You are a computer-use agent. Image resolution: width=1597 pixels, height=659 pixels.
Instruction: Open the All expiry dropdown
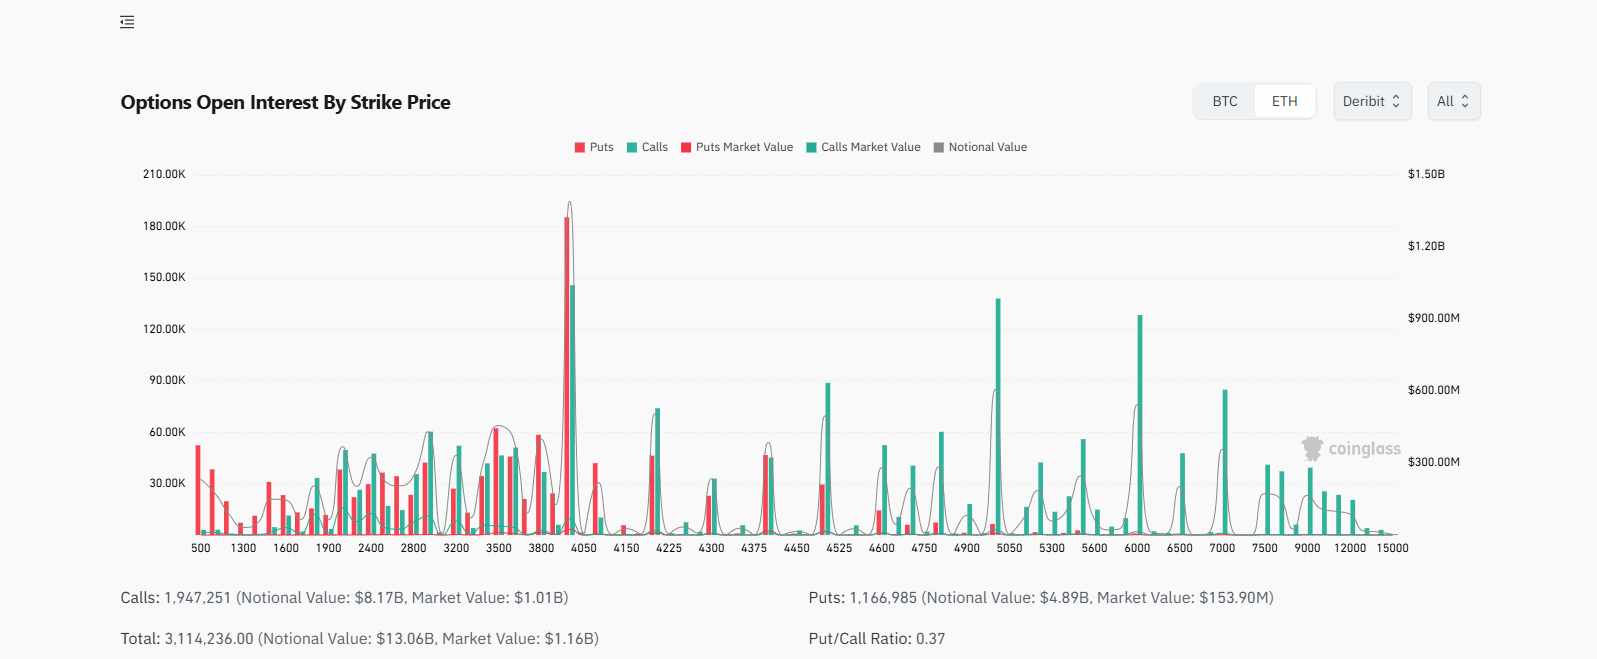pyautogui.click(x=1453, y=101)
